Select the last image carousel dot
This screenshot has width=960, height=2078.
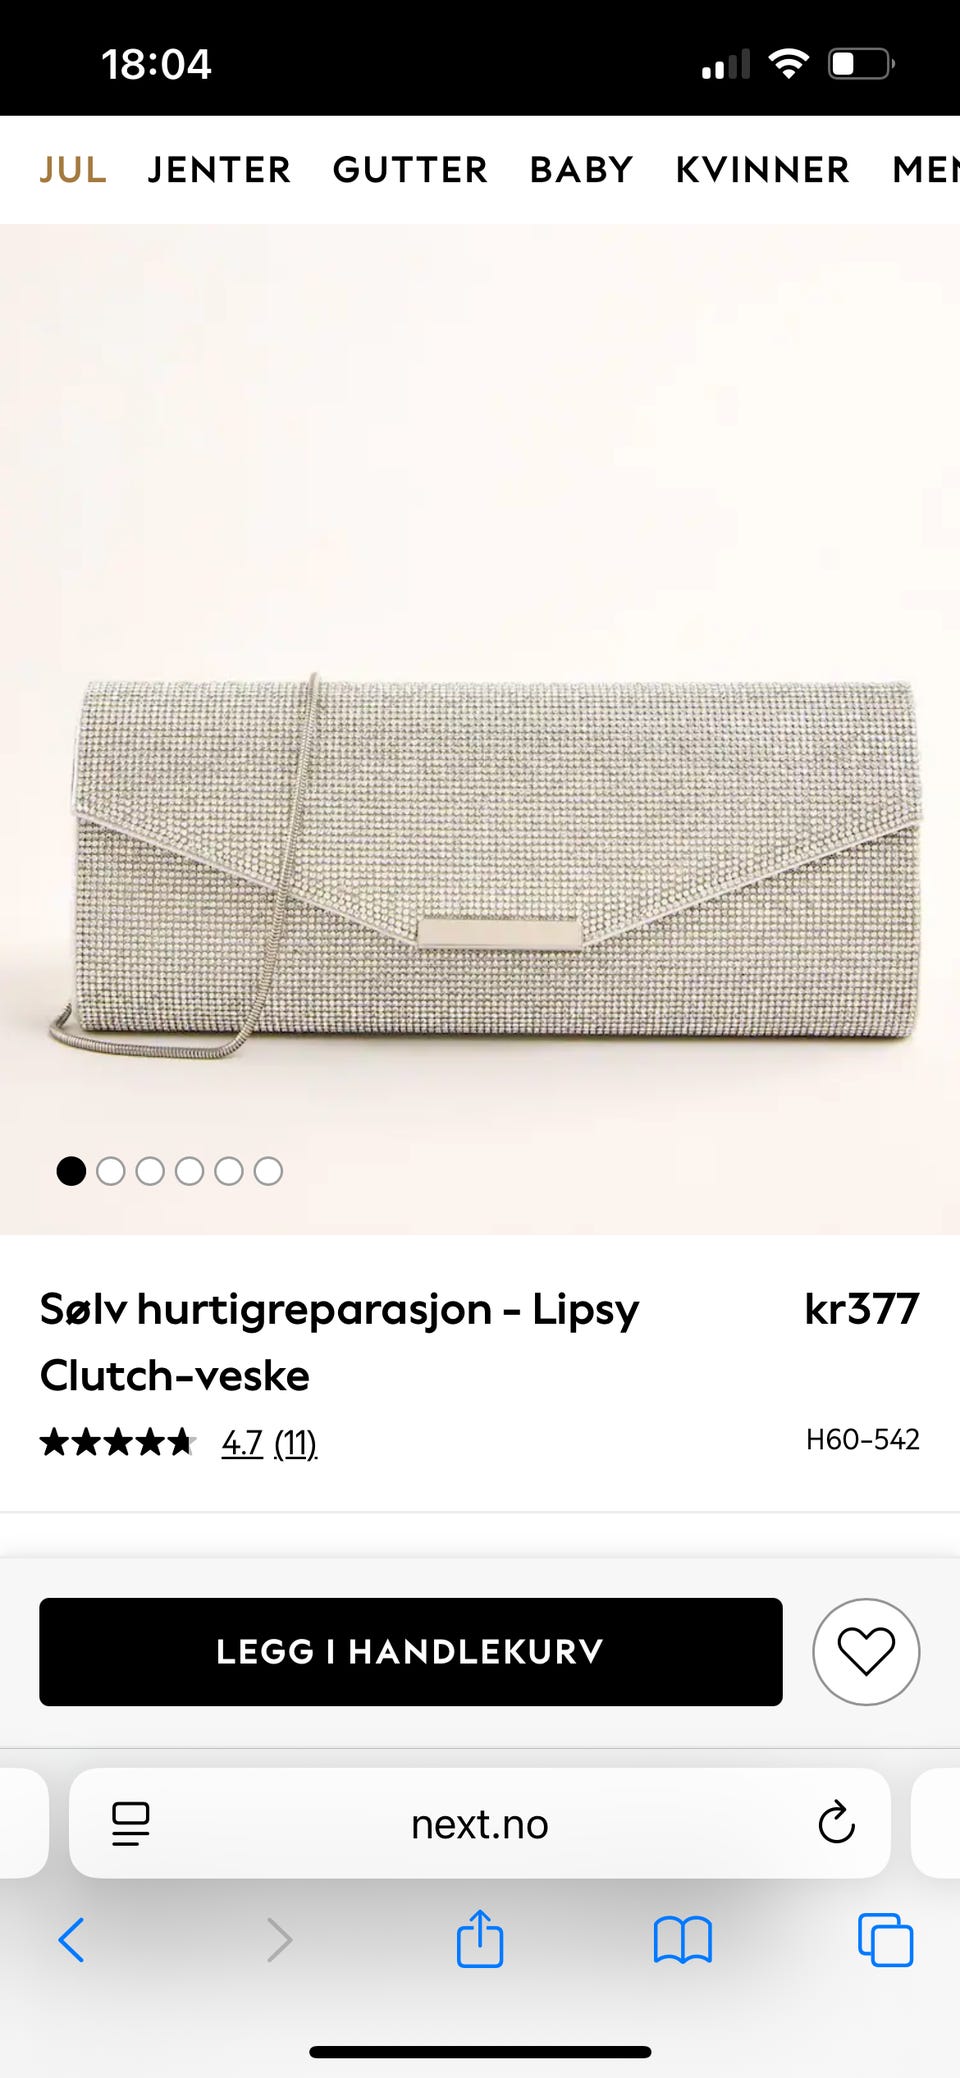(268, 1171)
